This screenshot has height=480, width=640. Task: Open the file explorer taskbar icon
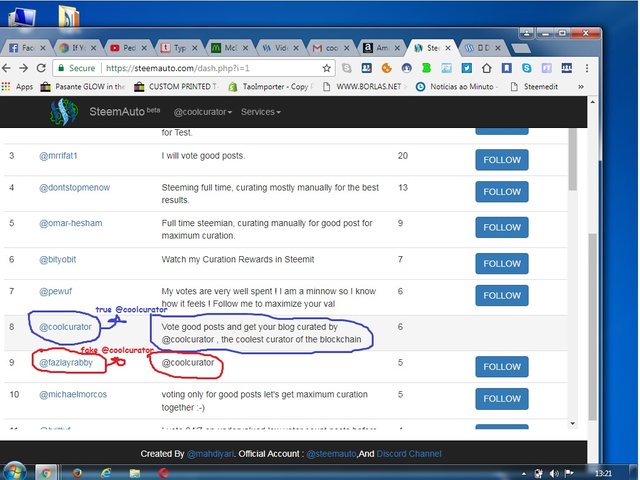[105, 471]
